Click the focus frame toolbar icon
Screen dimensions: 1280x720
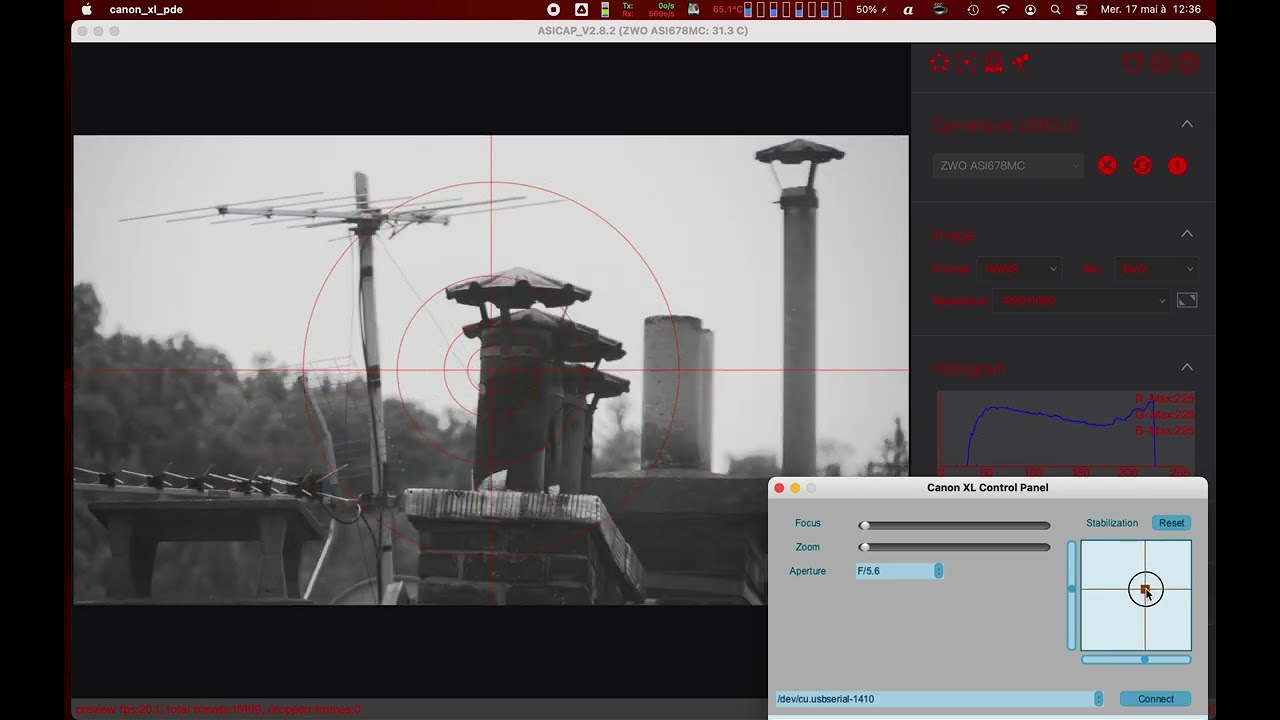pyautogui.click(x=966, y=63)
